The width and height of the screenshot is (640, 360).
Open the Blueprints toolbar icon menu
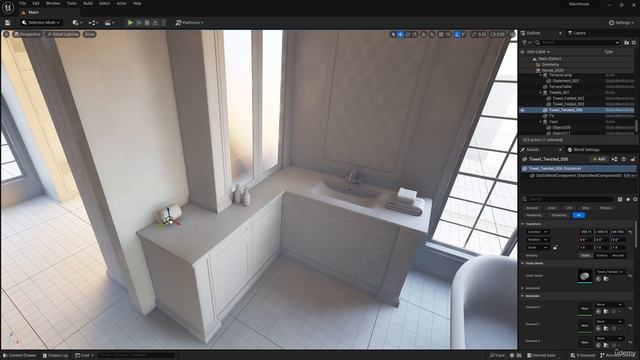pos(93,23)
